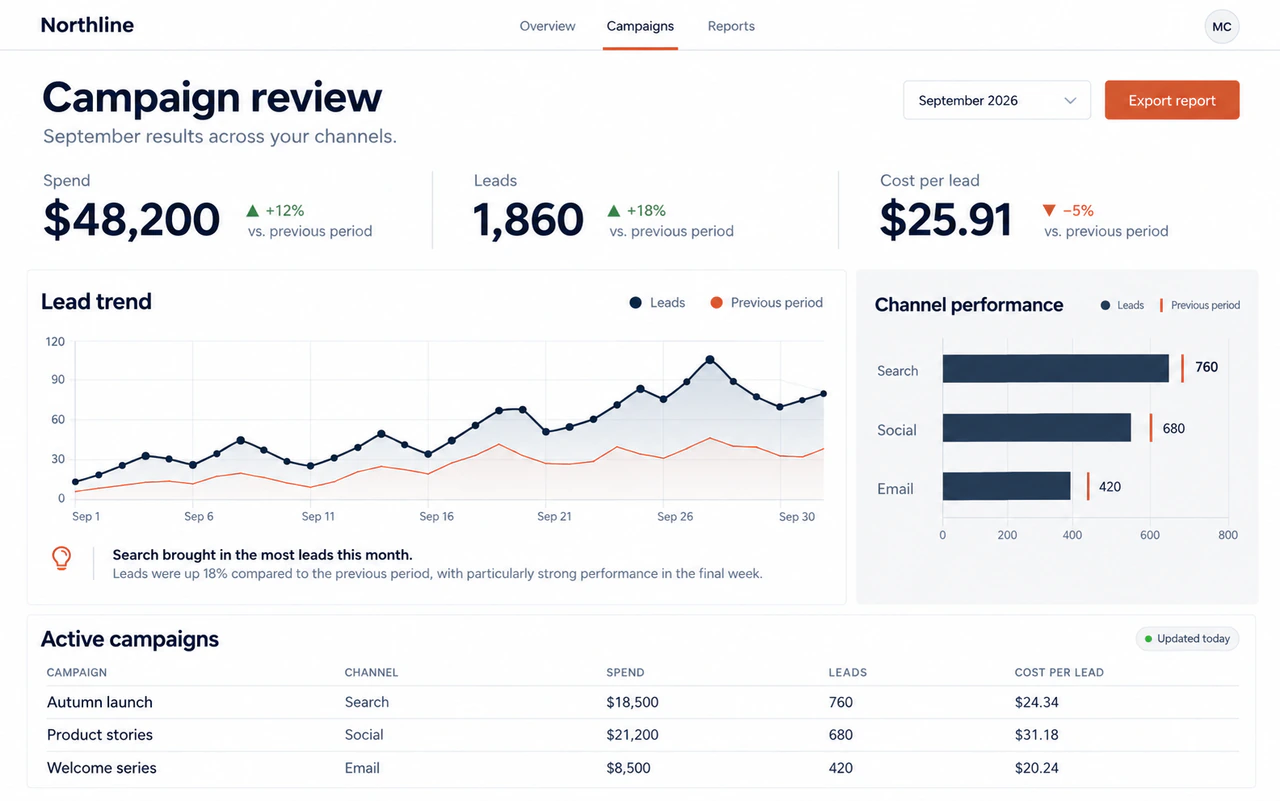
Task: Click the green up triangle beside +18%
Action: [x=614, y=211]
